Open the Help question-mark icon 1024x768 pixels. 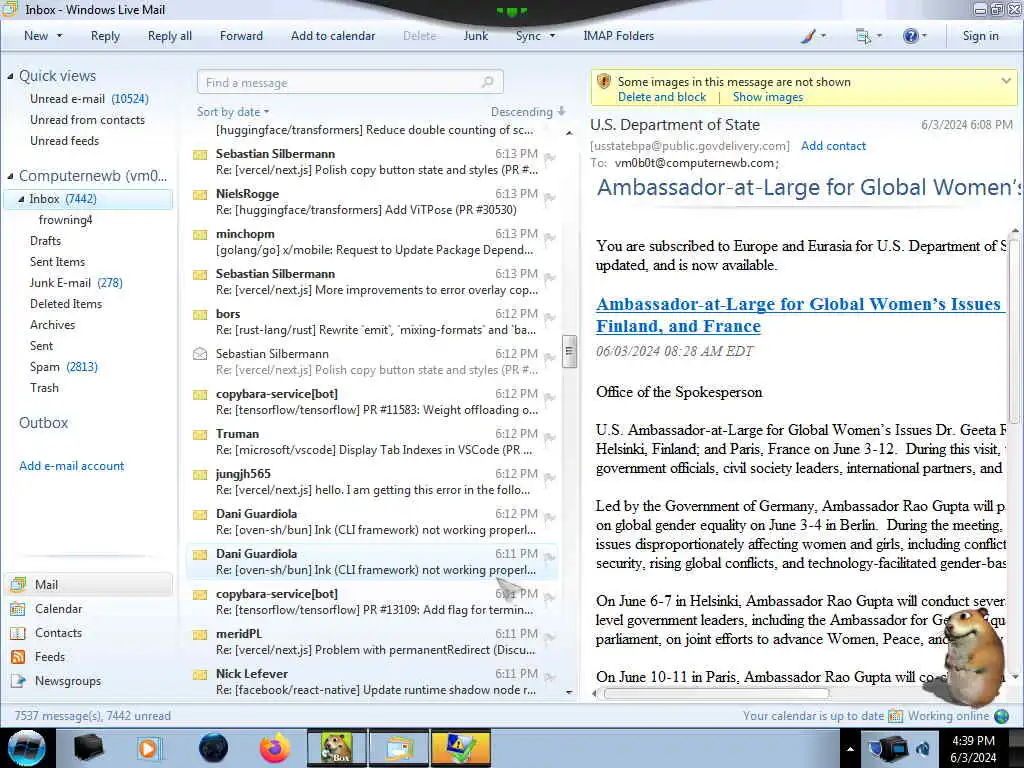[914, 36]
